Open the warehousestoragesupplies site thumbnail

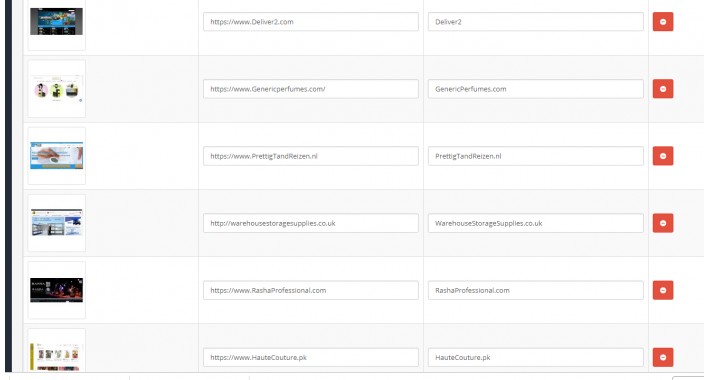point(57,223)
